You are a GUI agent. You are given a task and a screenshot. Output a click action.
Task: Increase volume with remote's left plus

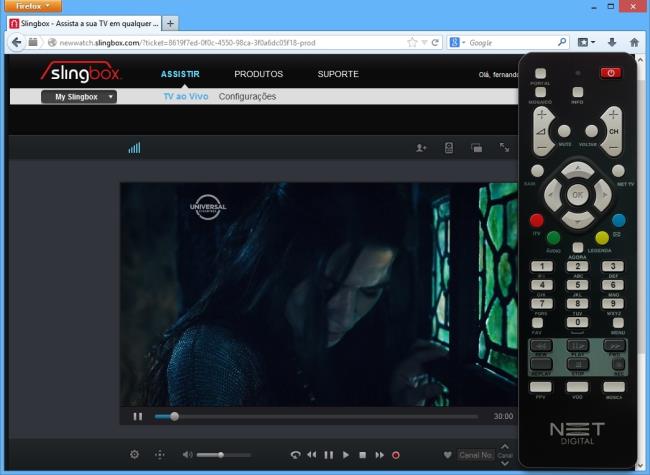(x=542, y=114)
